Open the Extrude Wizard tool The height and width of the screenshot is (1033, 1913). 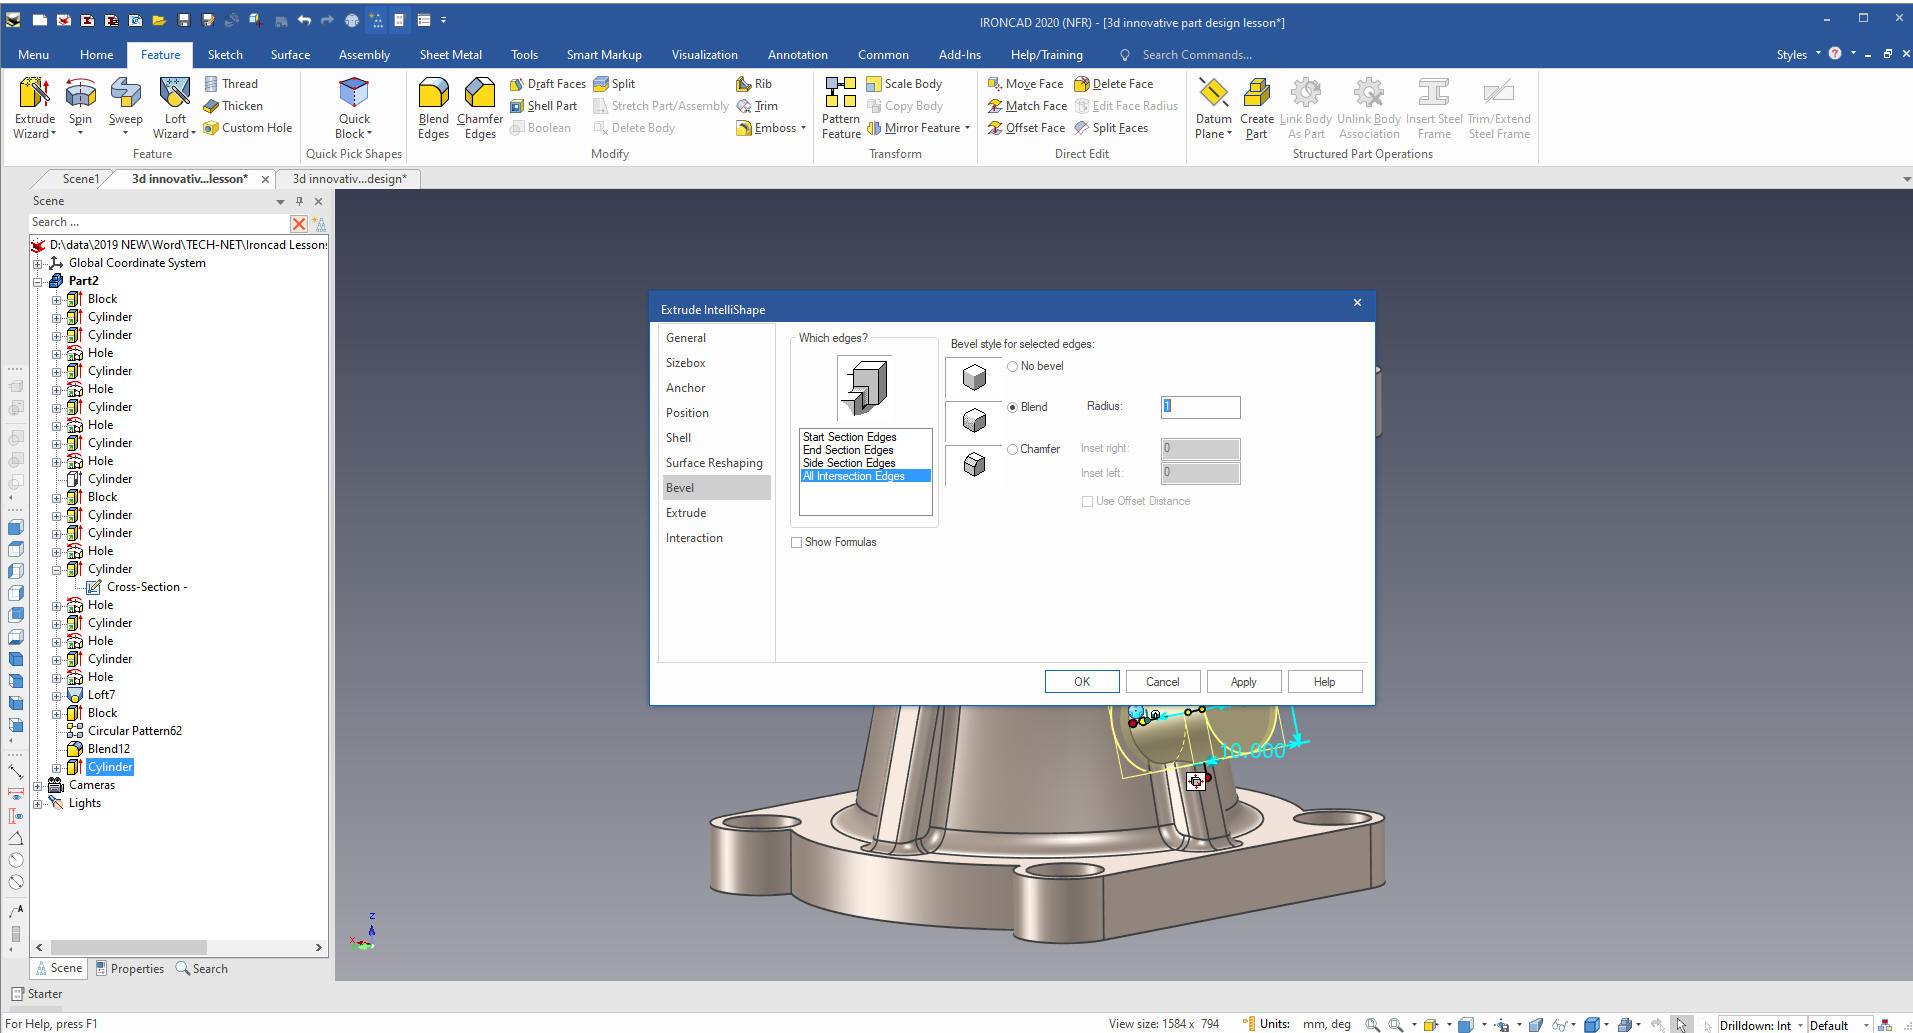35,108
